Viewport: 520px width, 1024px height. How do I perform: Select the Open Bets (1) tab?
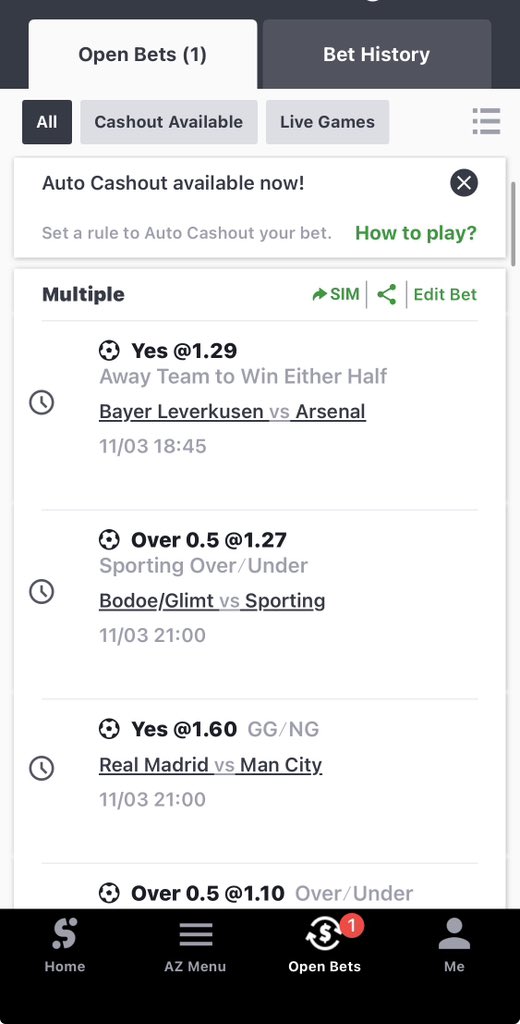coord(142,54)
